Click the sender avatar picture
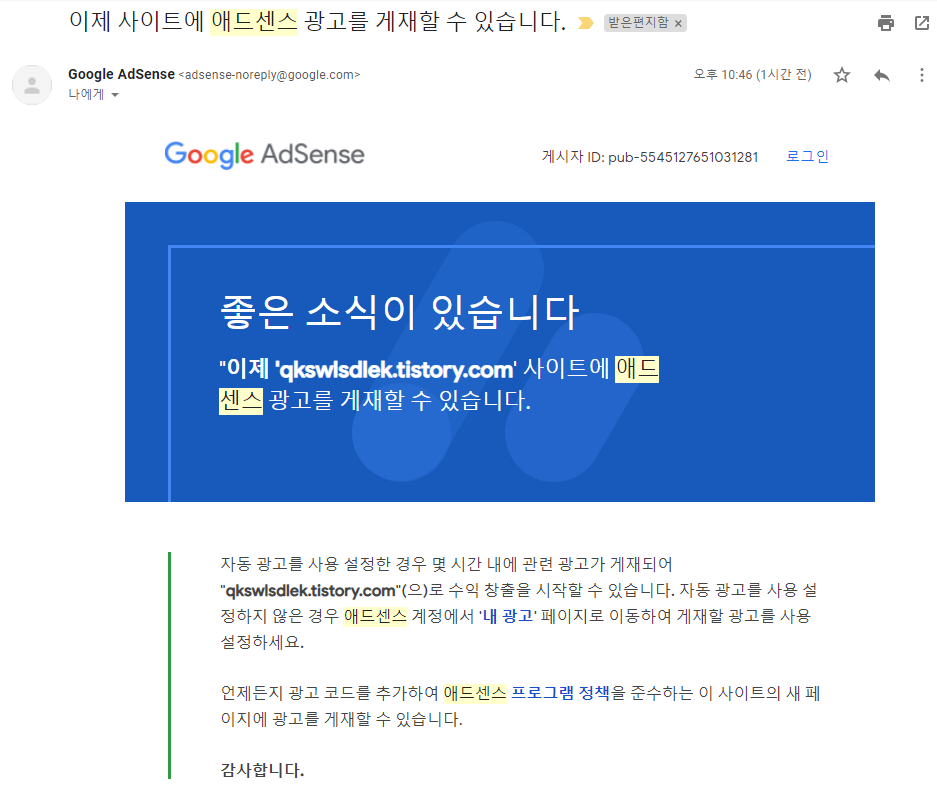The image size is (937, 799). [32, 85]
